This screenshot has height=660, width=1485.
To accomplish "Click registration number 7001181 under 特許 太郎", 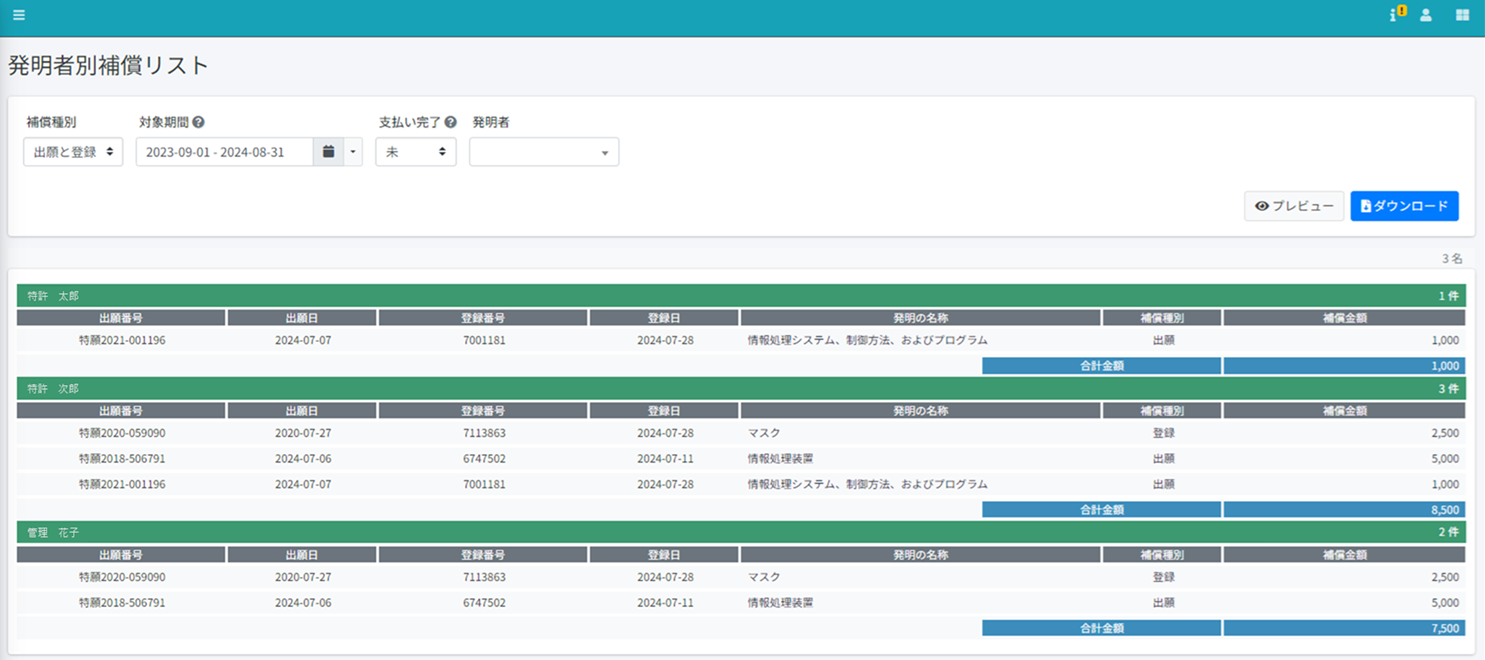I will (484, 340).
